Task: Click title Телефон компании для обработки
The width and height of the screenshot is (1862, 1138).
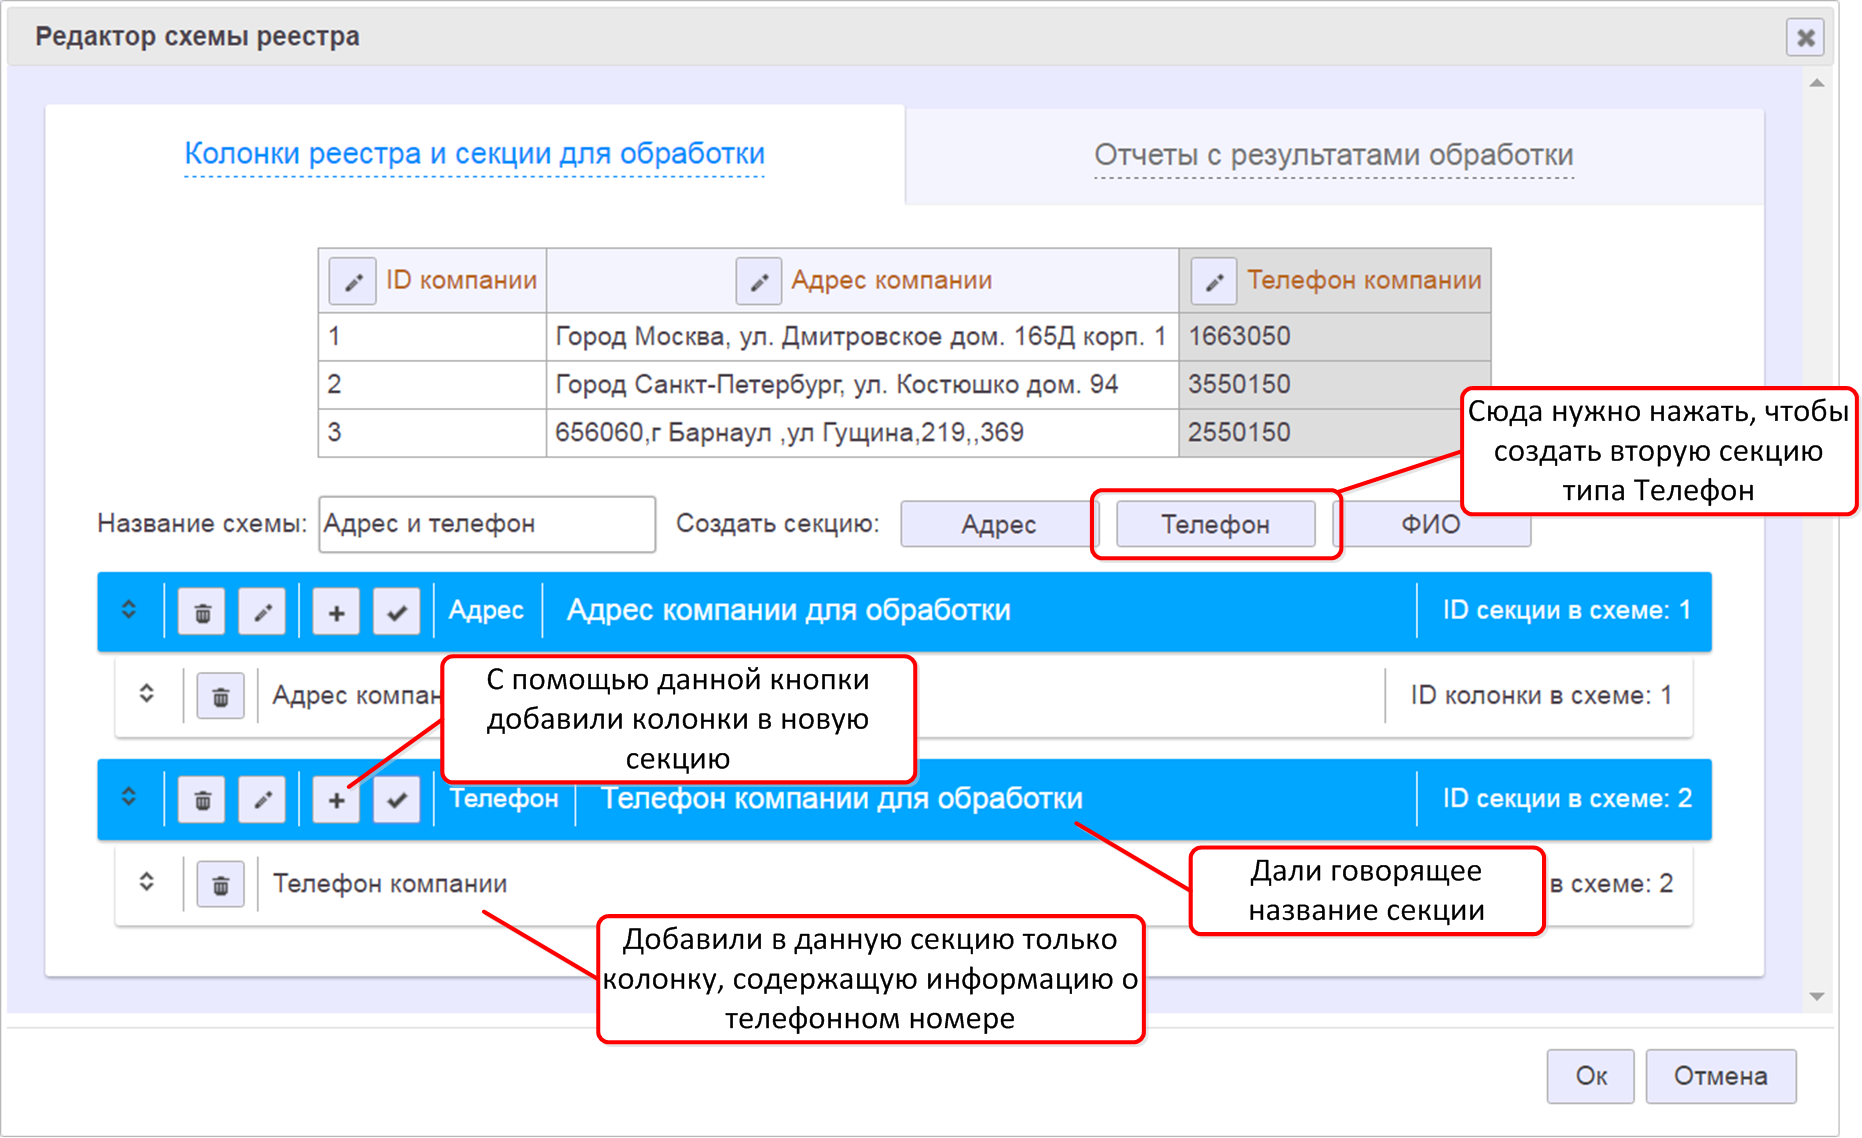Action: [x=842, y=799]
